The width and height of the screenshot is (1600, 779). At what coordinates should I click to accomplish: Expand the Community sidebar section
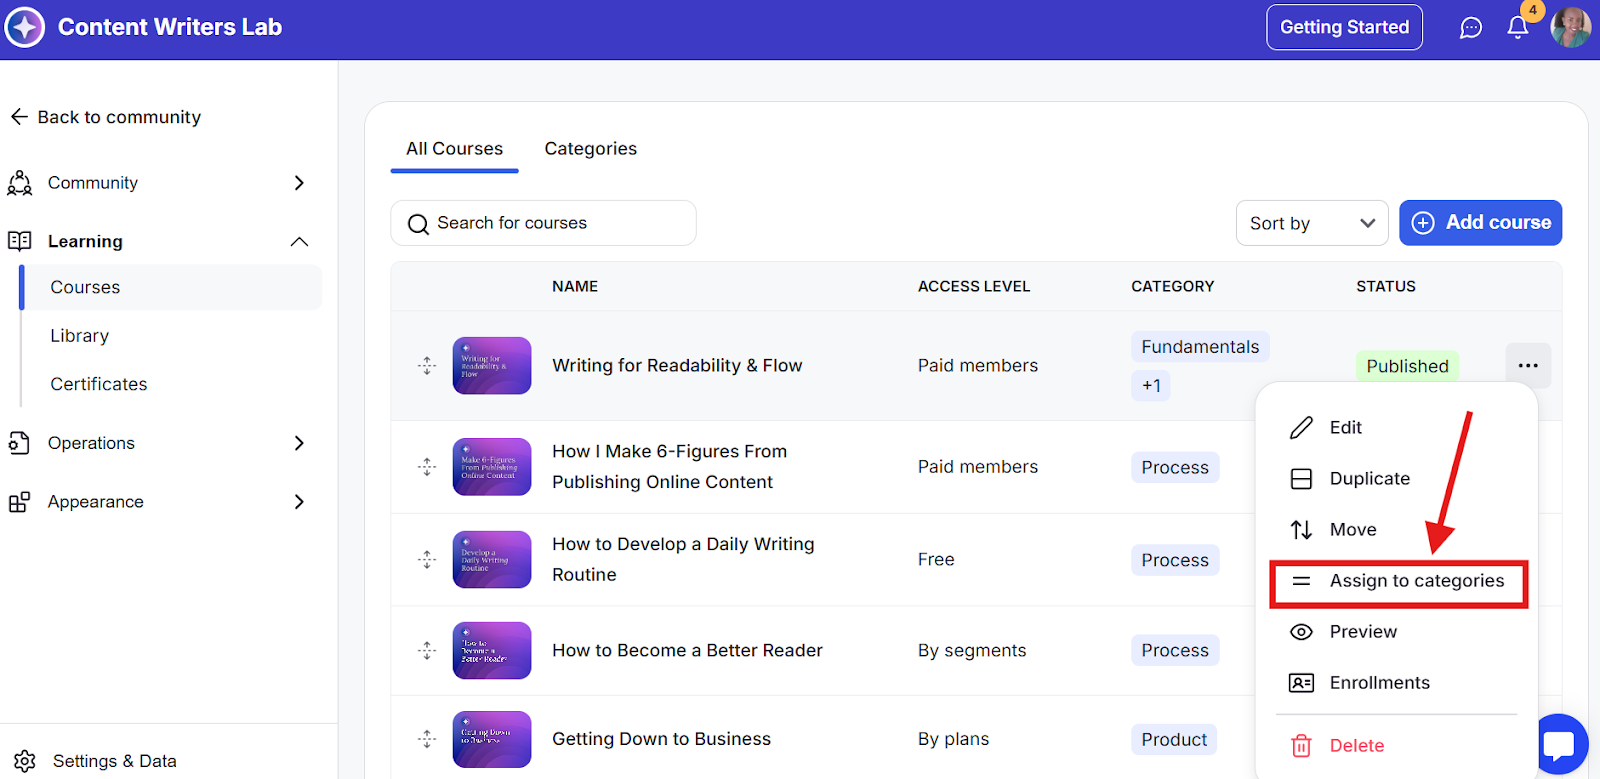[x=298, y=183]
